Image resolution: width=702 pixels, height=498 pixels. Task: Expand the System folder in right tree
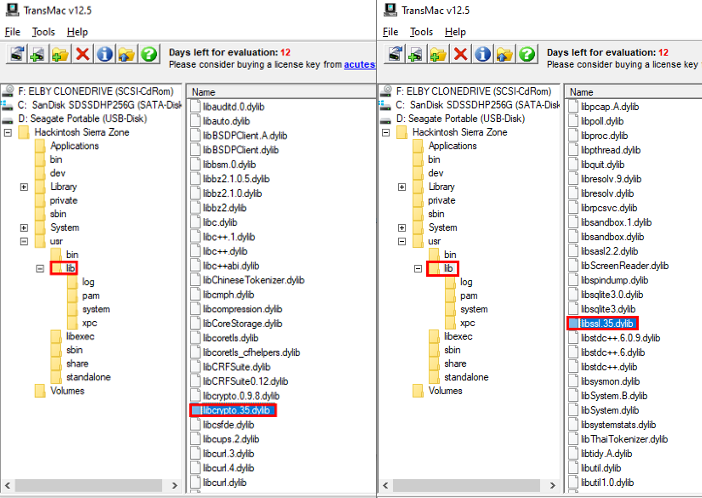pyautogui.click(x=401, y=228)
